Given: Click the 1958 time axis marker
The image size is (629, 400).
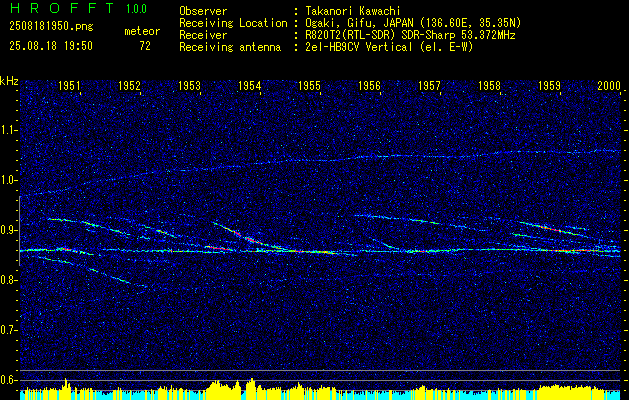Looking at the screenshot, I should (489, 86).
